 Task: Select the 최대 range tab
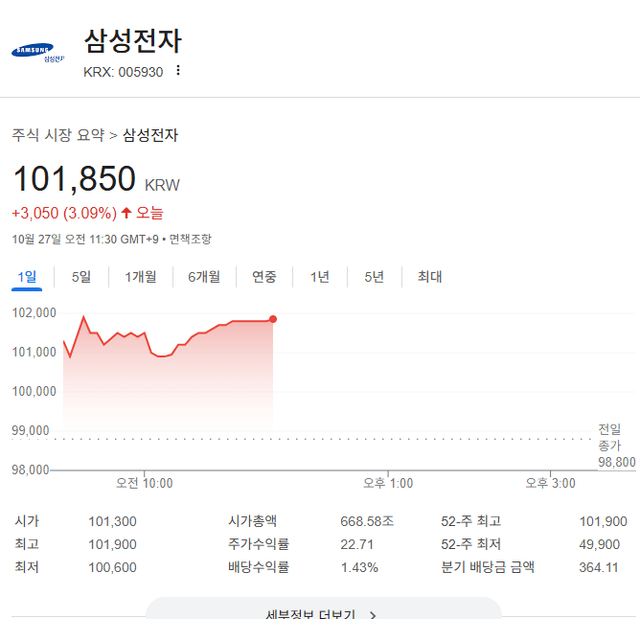pyautogui.click(x=429, y=277)
